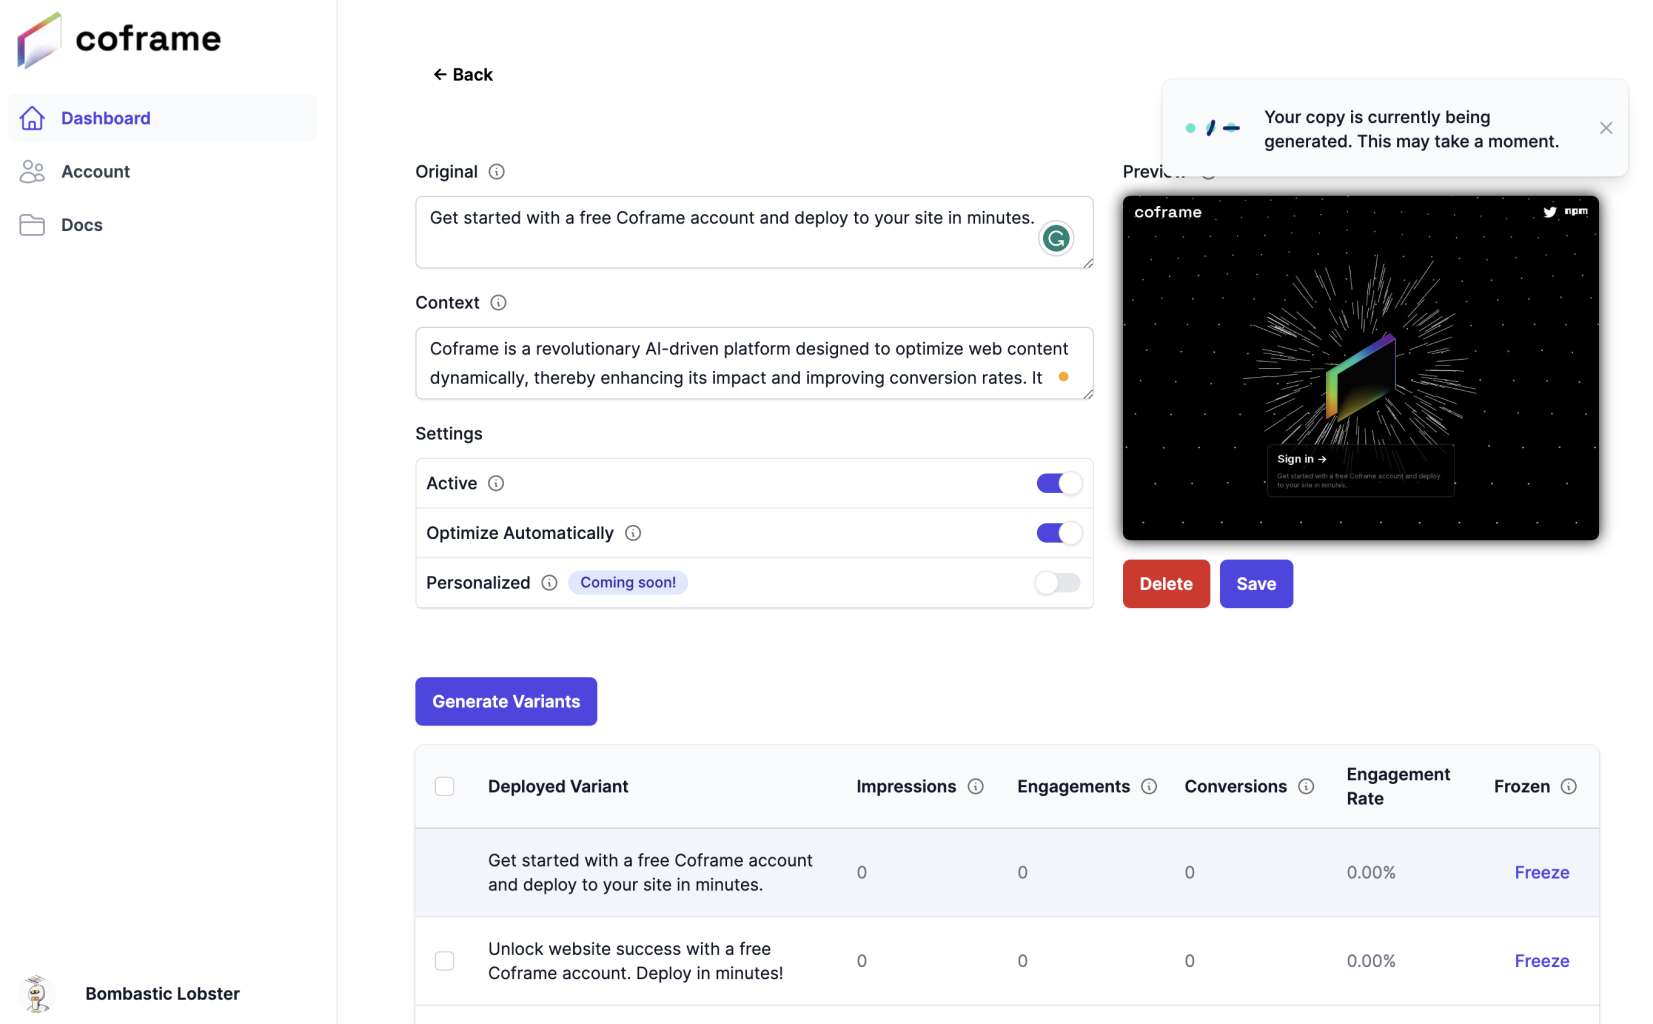Freeze the Unlock website success variant
1653x1024 pixels.
1541,961
